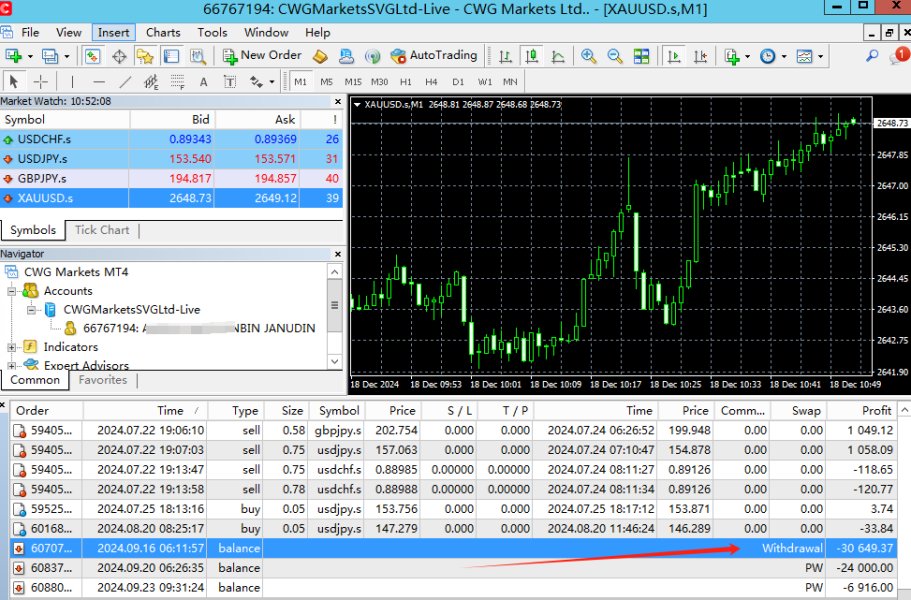
Task: Open the chart Templates dropdown
Action: pos(804,56)
